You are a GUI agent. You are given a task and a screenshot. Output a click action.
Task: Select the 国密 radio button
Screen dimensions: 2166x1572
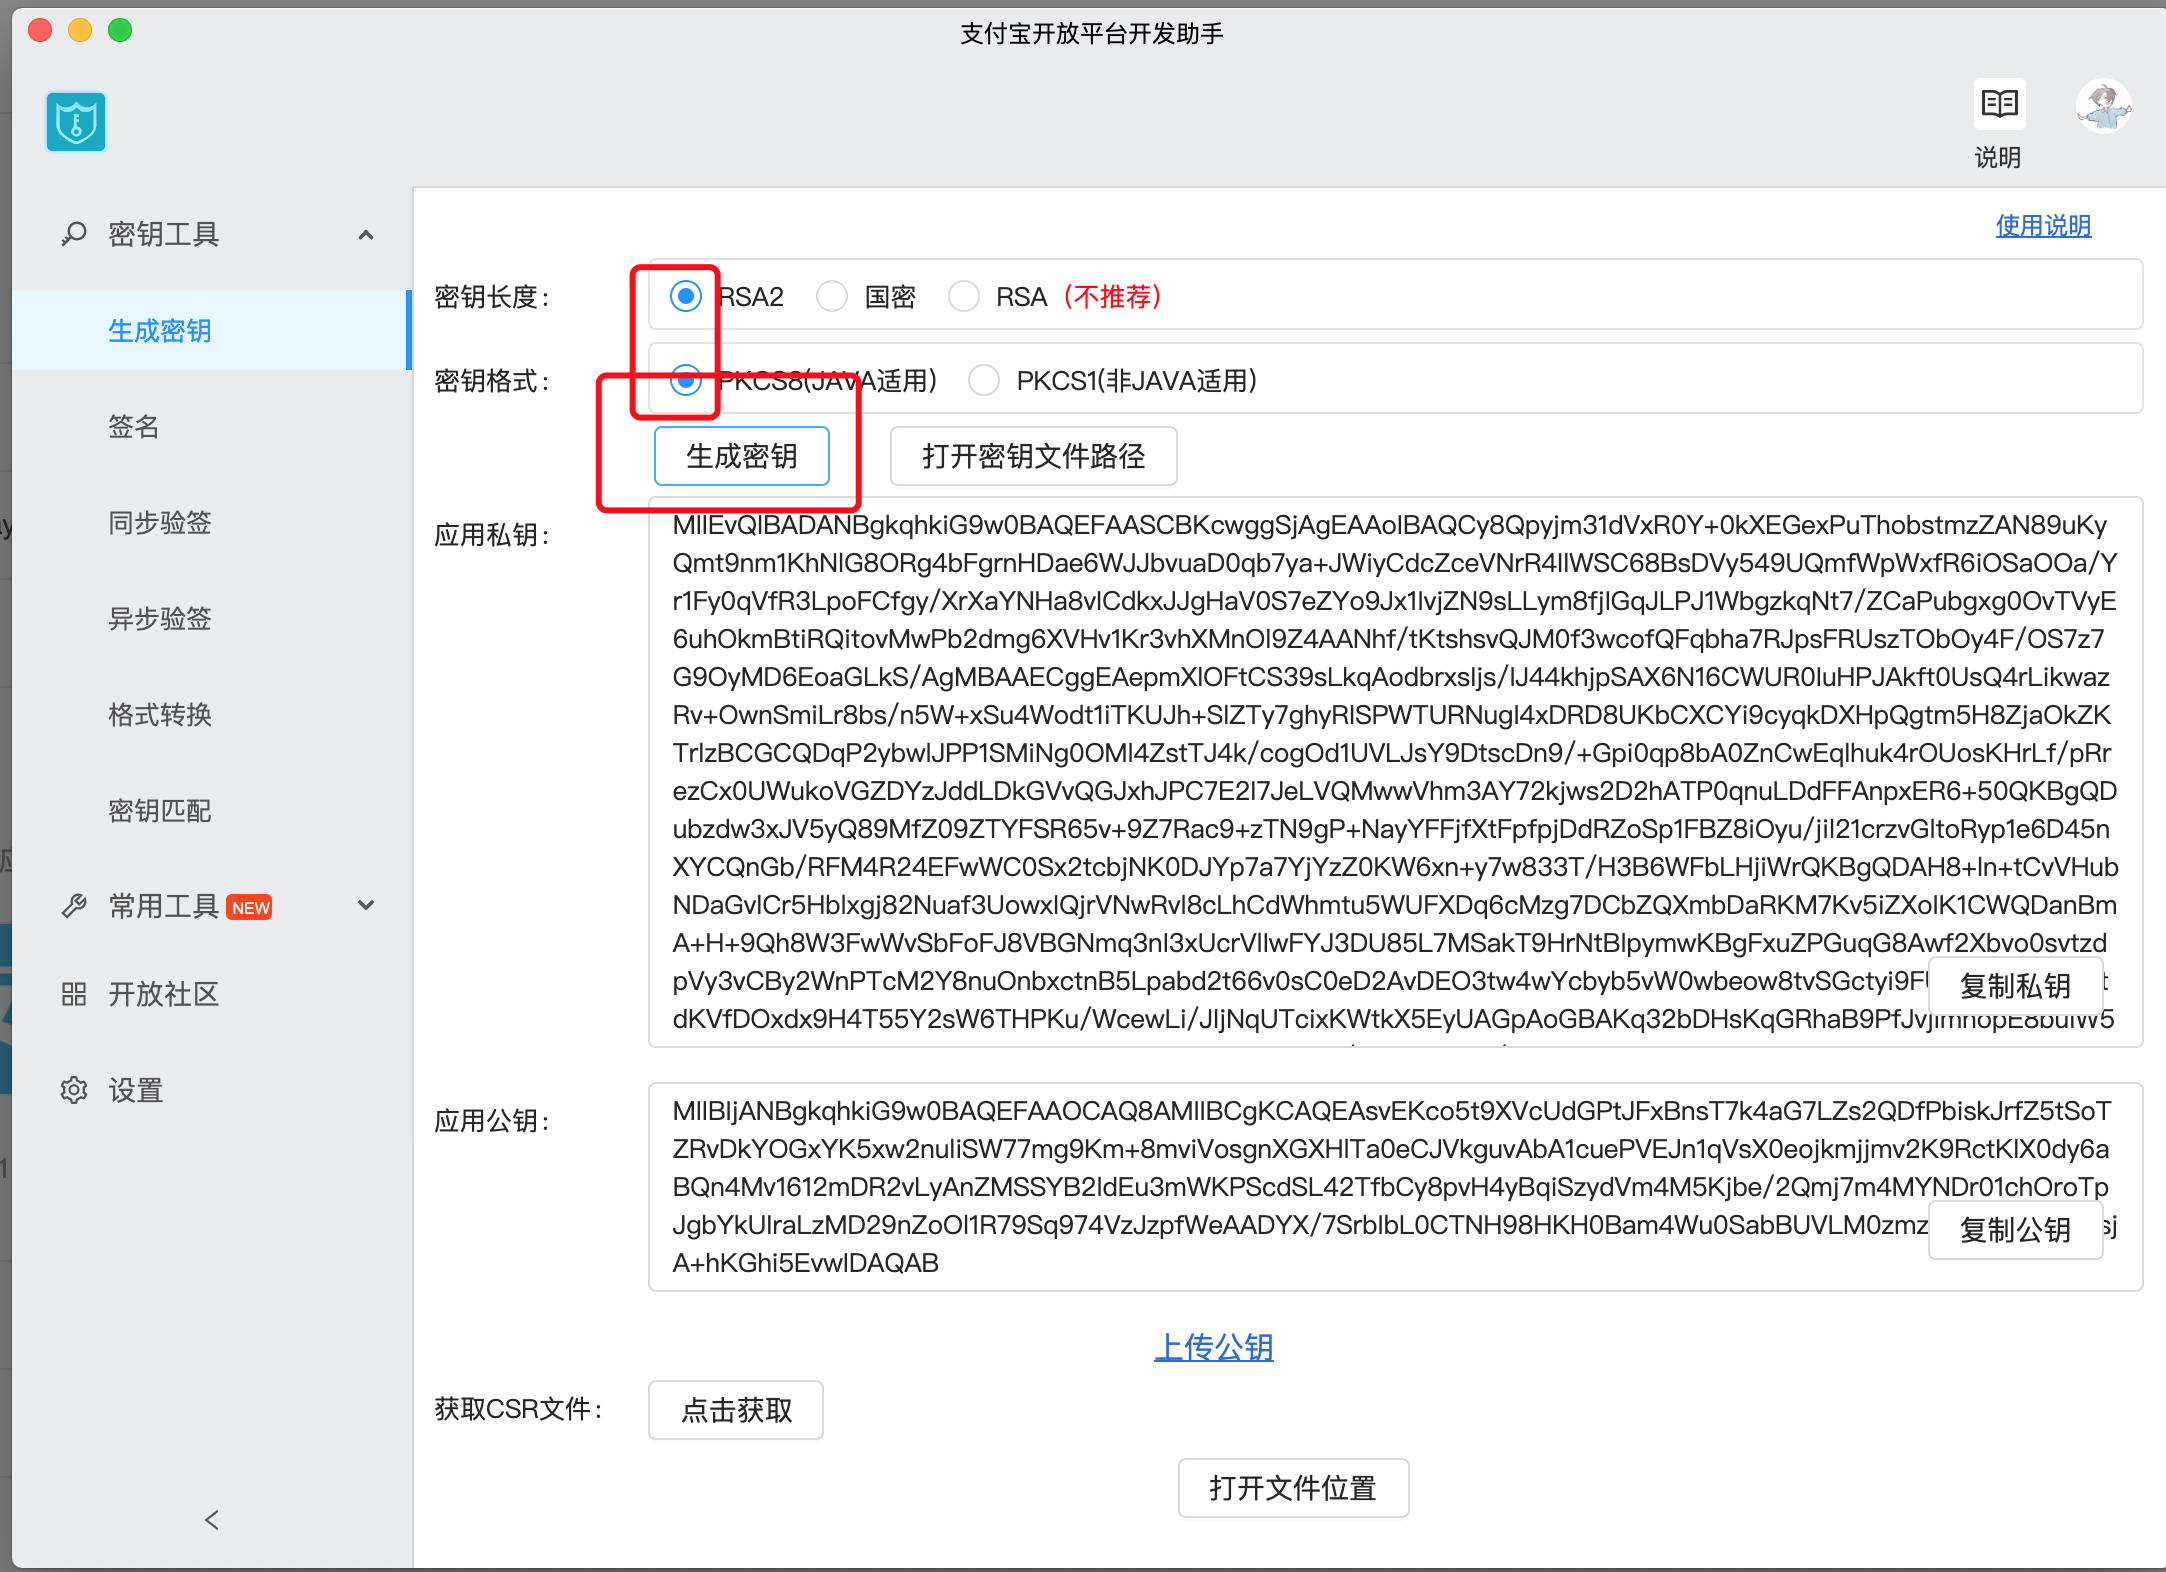pos(832,297)
